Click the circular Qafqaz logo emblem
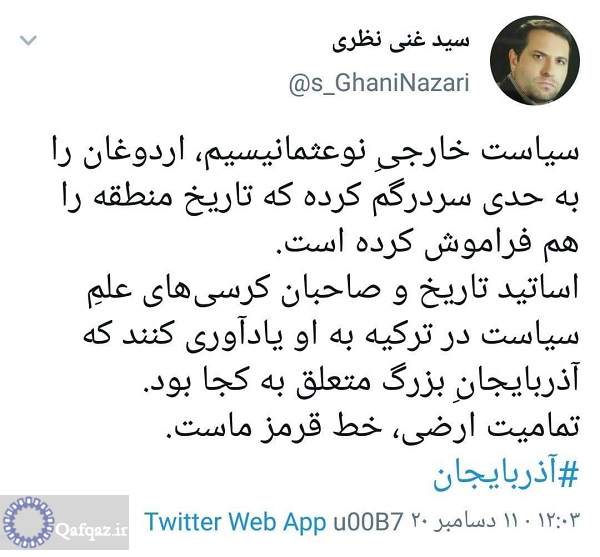This screenshot has height=557, width=600. 28,522
